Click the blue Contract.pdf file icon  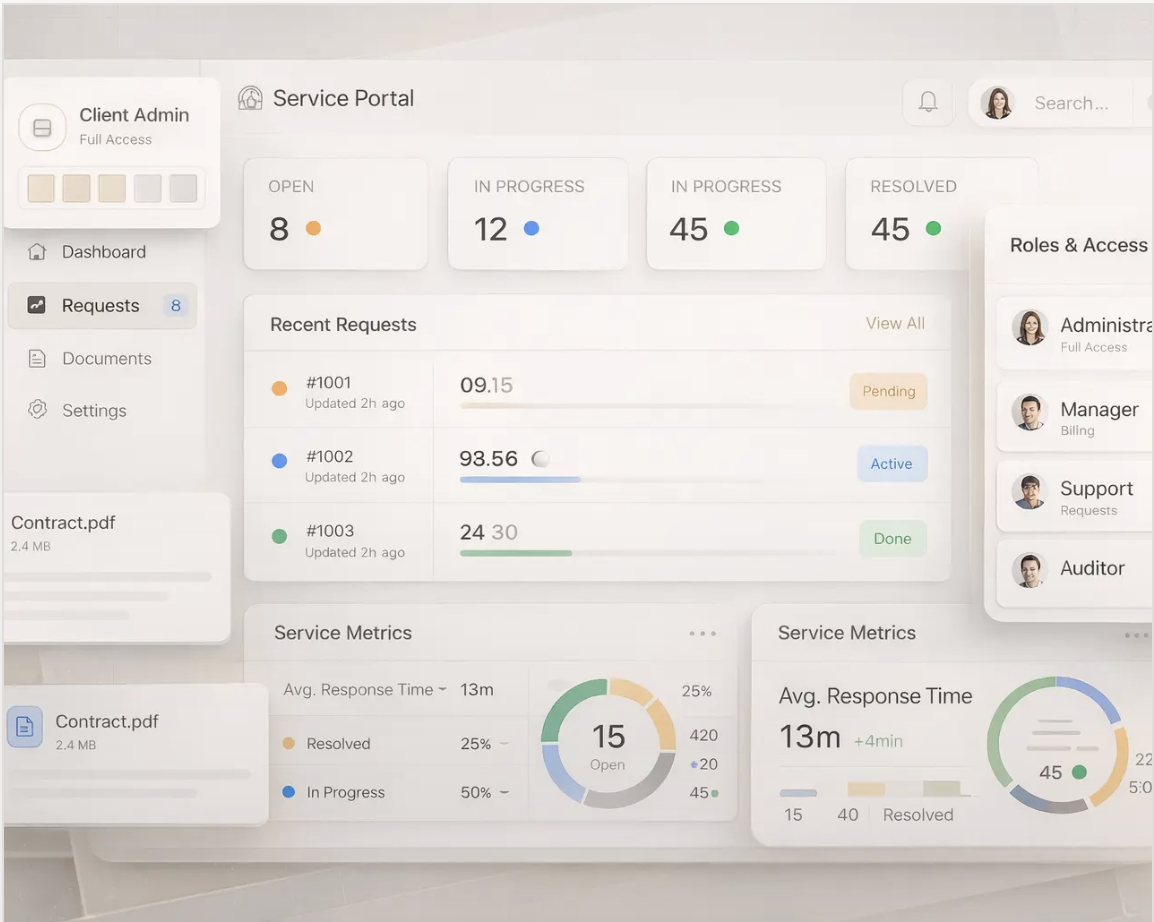25,727
